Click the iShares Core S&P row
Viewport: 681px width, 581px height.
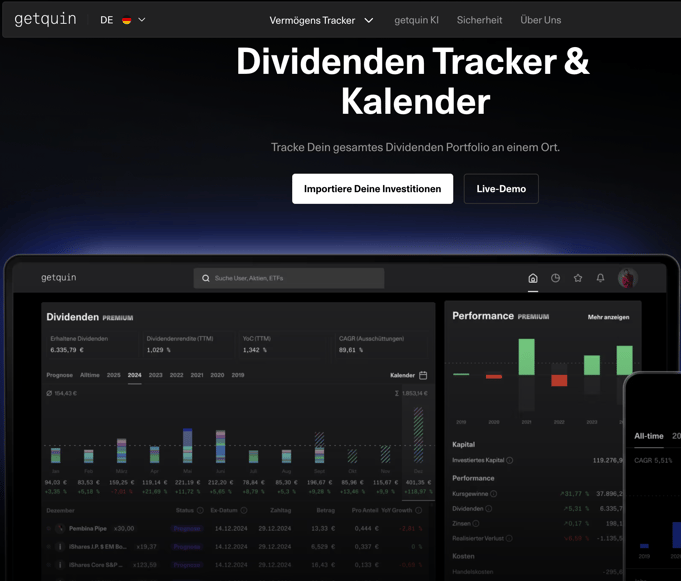pyautogui.click(x=235, y=565)
